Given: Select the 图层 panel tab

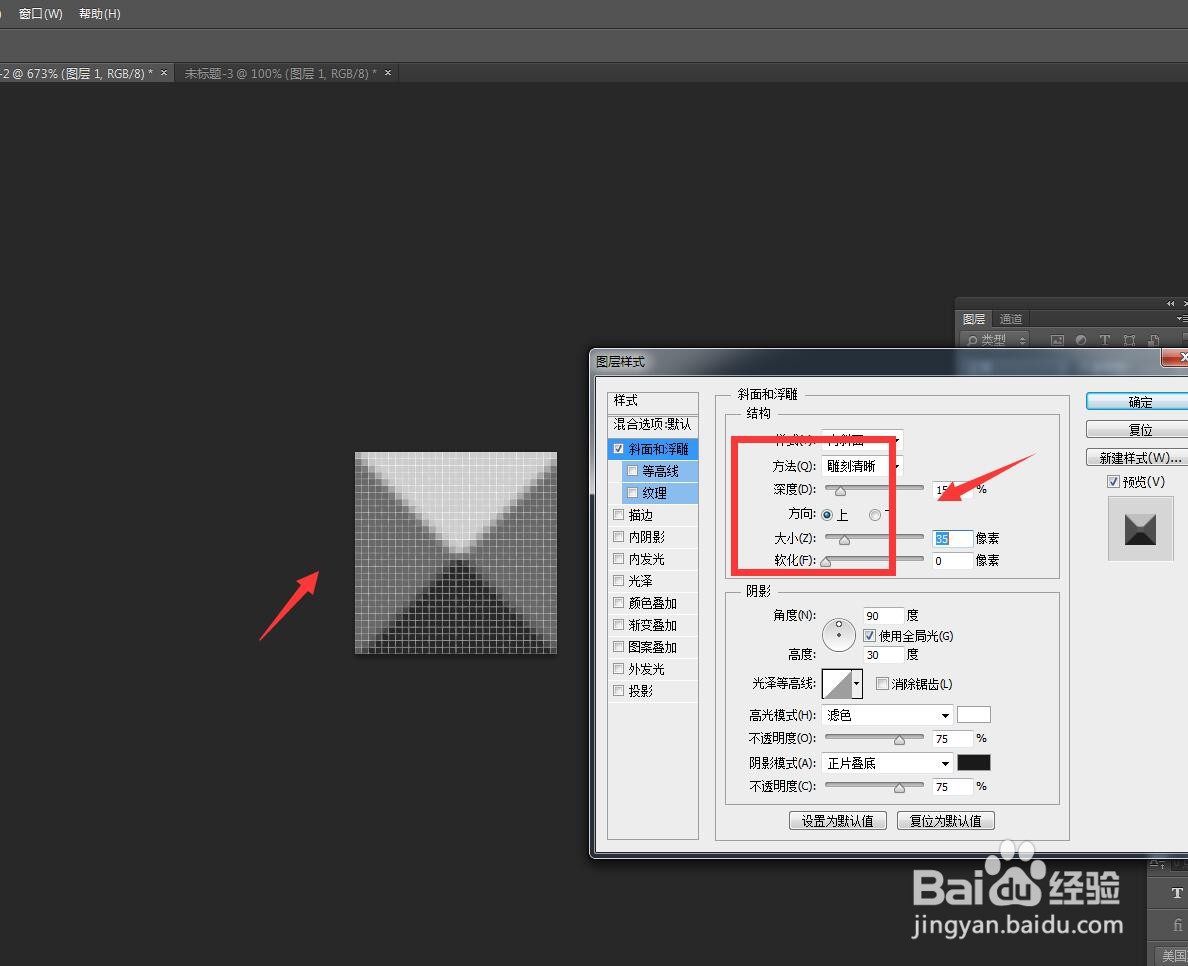Looking at the screenshot, I should [974, 319].
